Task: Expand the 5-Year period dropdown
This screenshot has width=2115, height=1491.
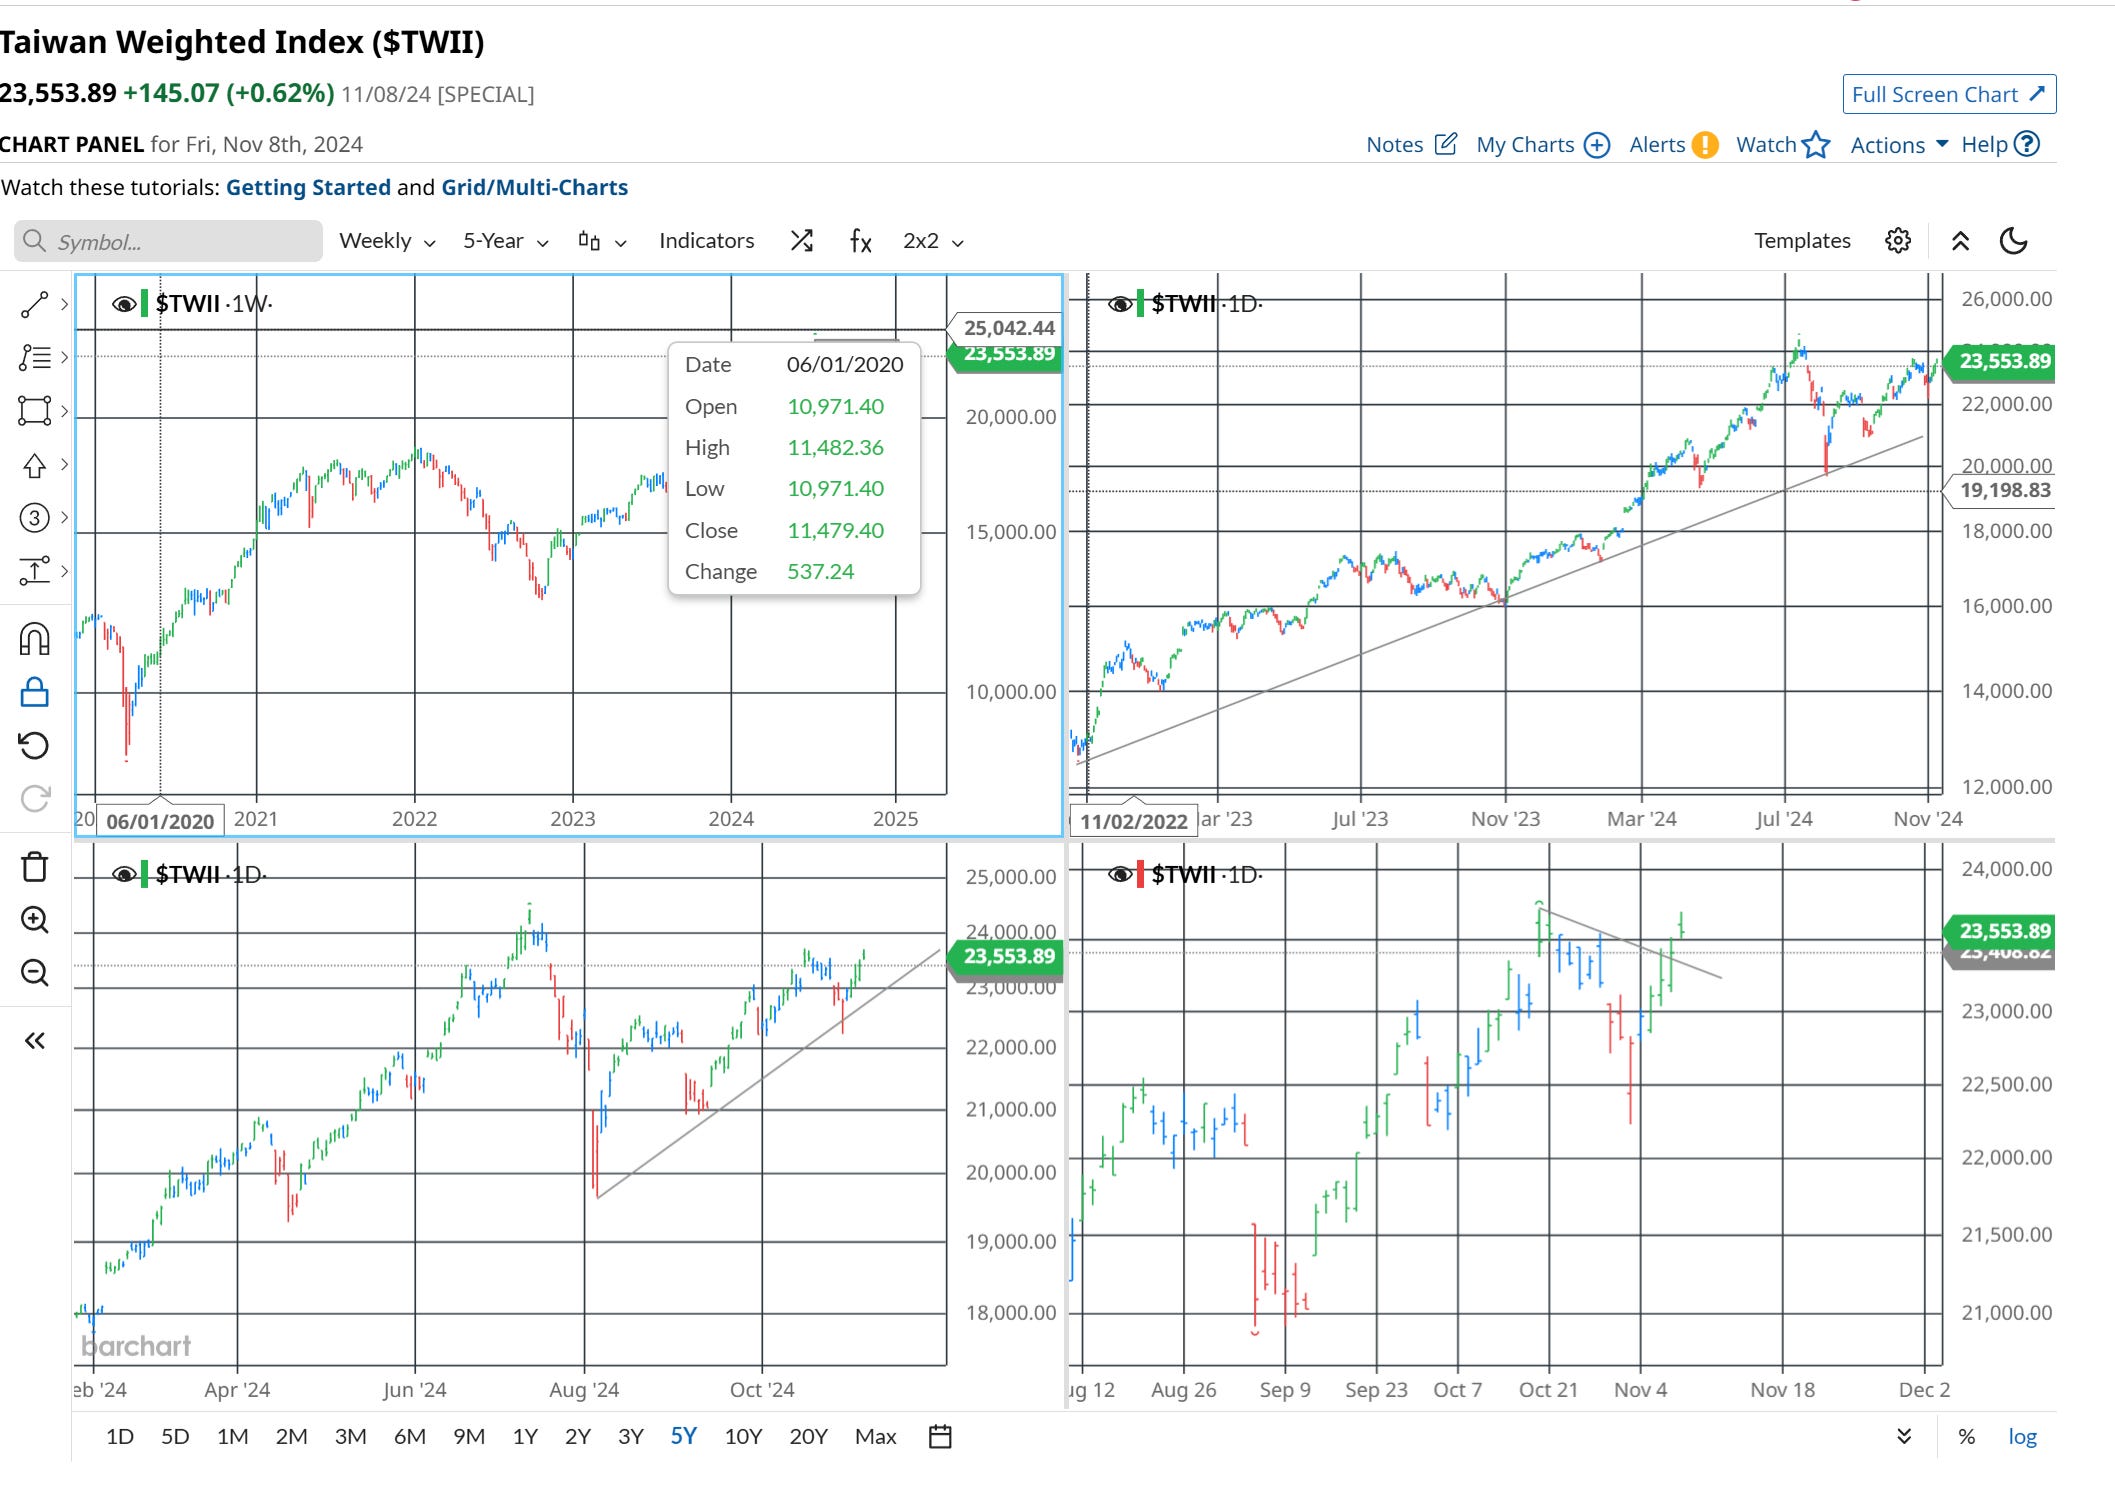Action: 505,241
